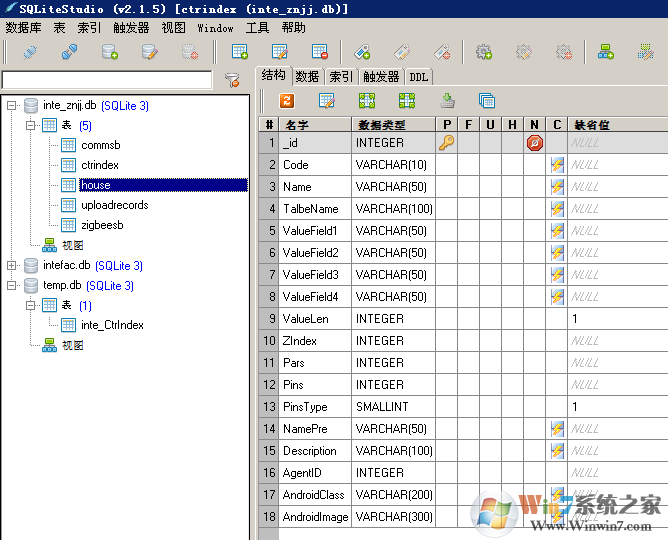Select the uploadrecords table in tree
Screen dimensions: 668x540
point(114,205)
